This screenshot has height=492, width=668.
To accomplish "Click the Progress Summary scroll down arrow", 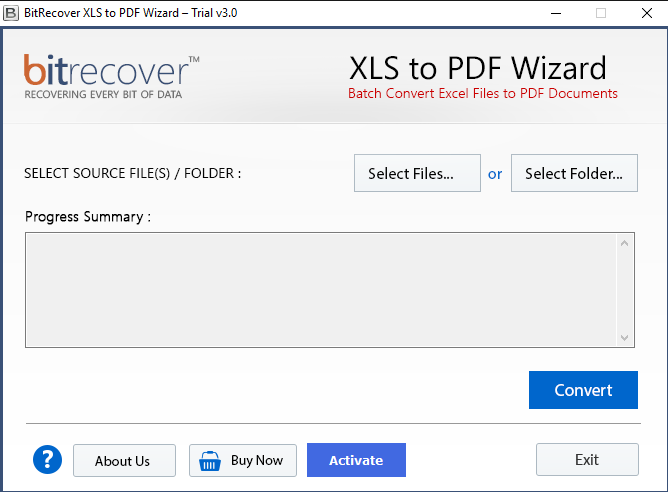I will click(x=625, y=338).
